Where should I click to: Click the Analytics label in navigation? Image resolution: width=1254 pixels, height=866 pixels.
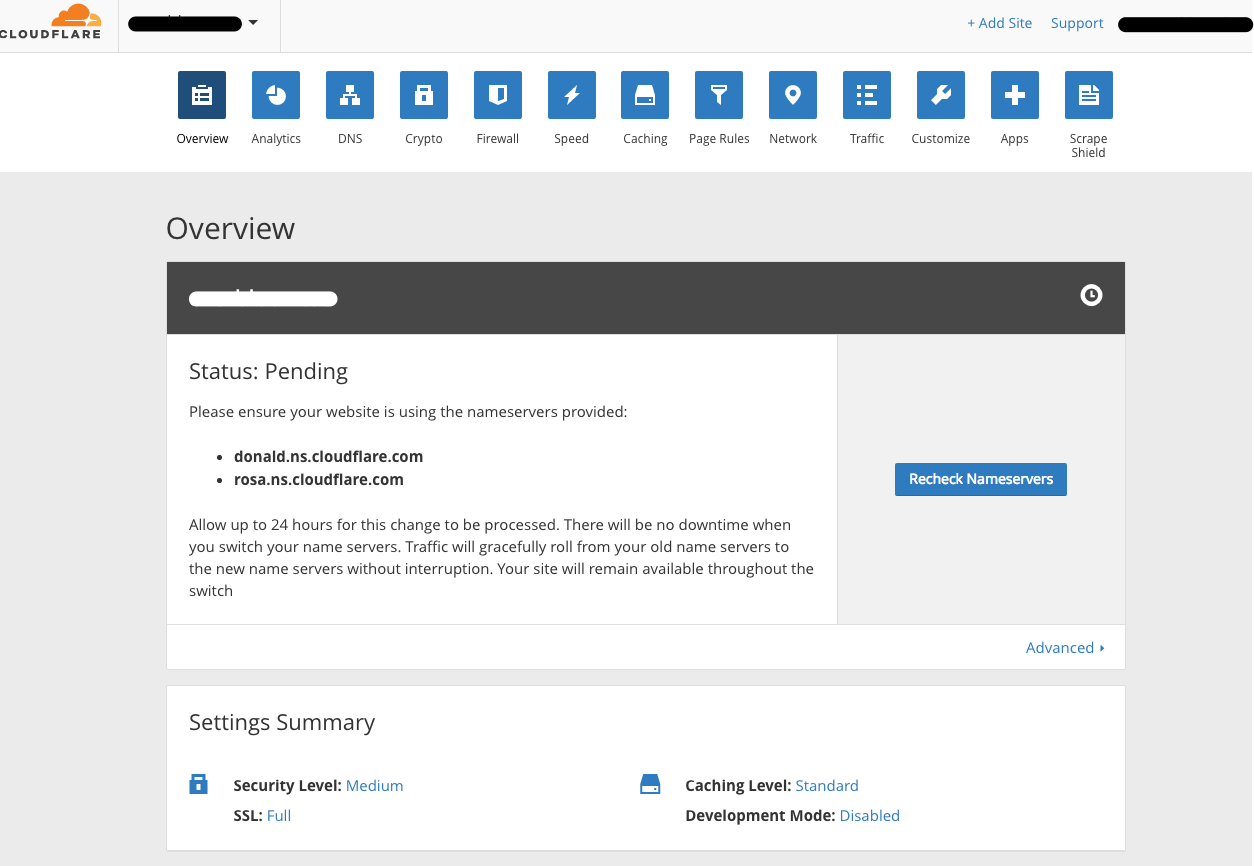coord(276,139)
